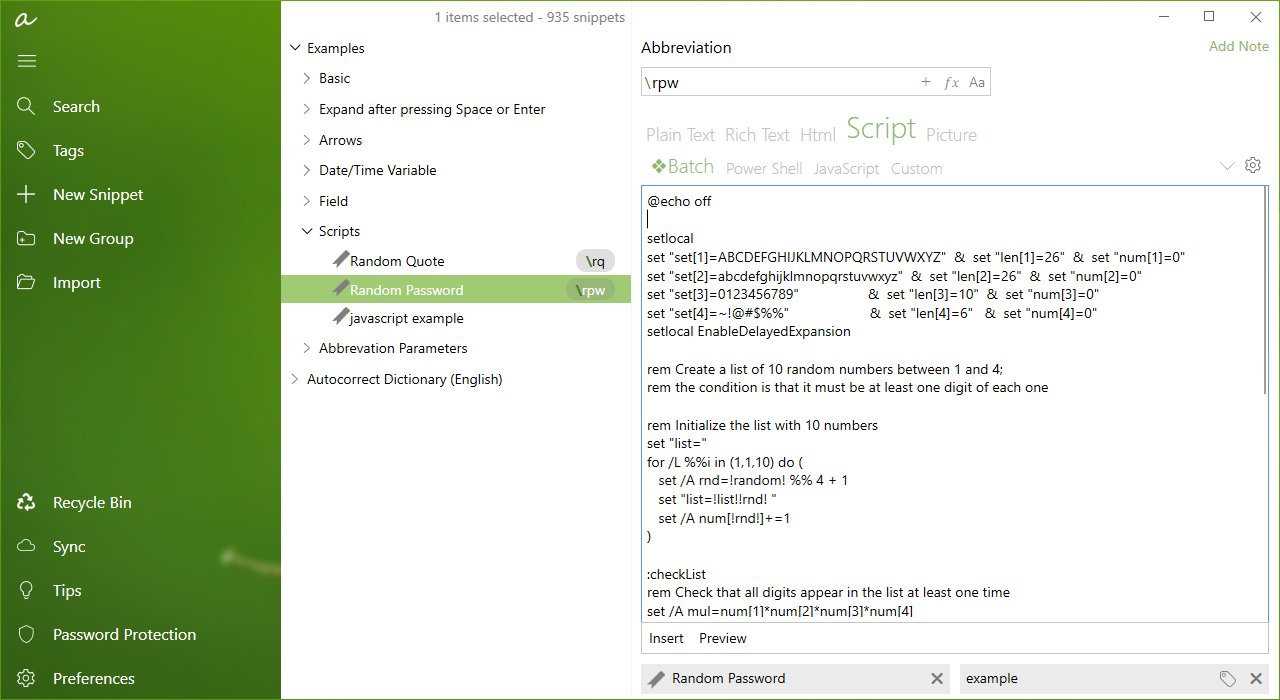
Task: Click the Add Note link
Action: pyautogui.click(x=1238, y=46)
